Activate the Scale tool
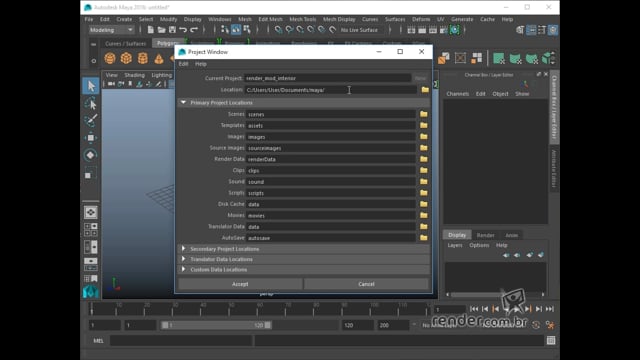640x360 pixels. coord(90,173)
